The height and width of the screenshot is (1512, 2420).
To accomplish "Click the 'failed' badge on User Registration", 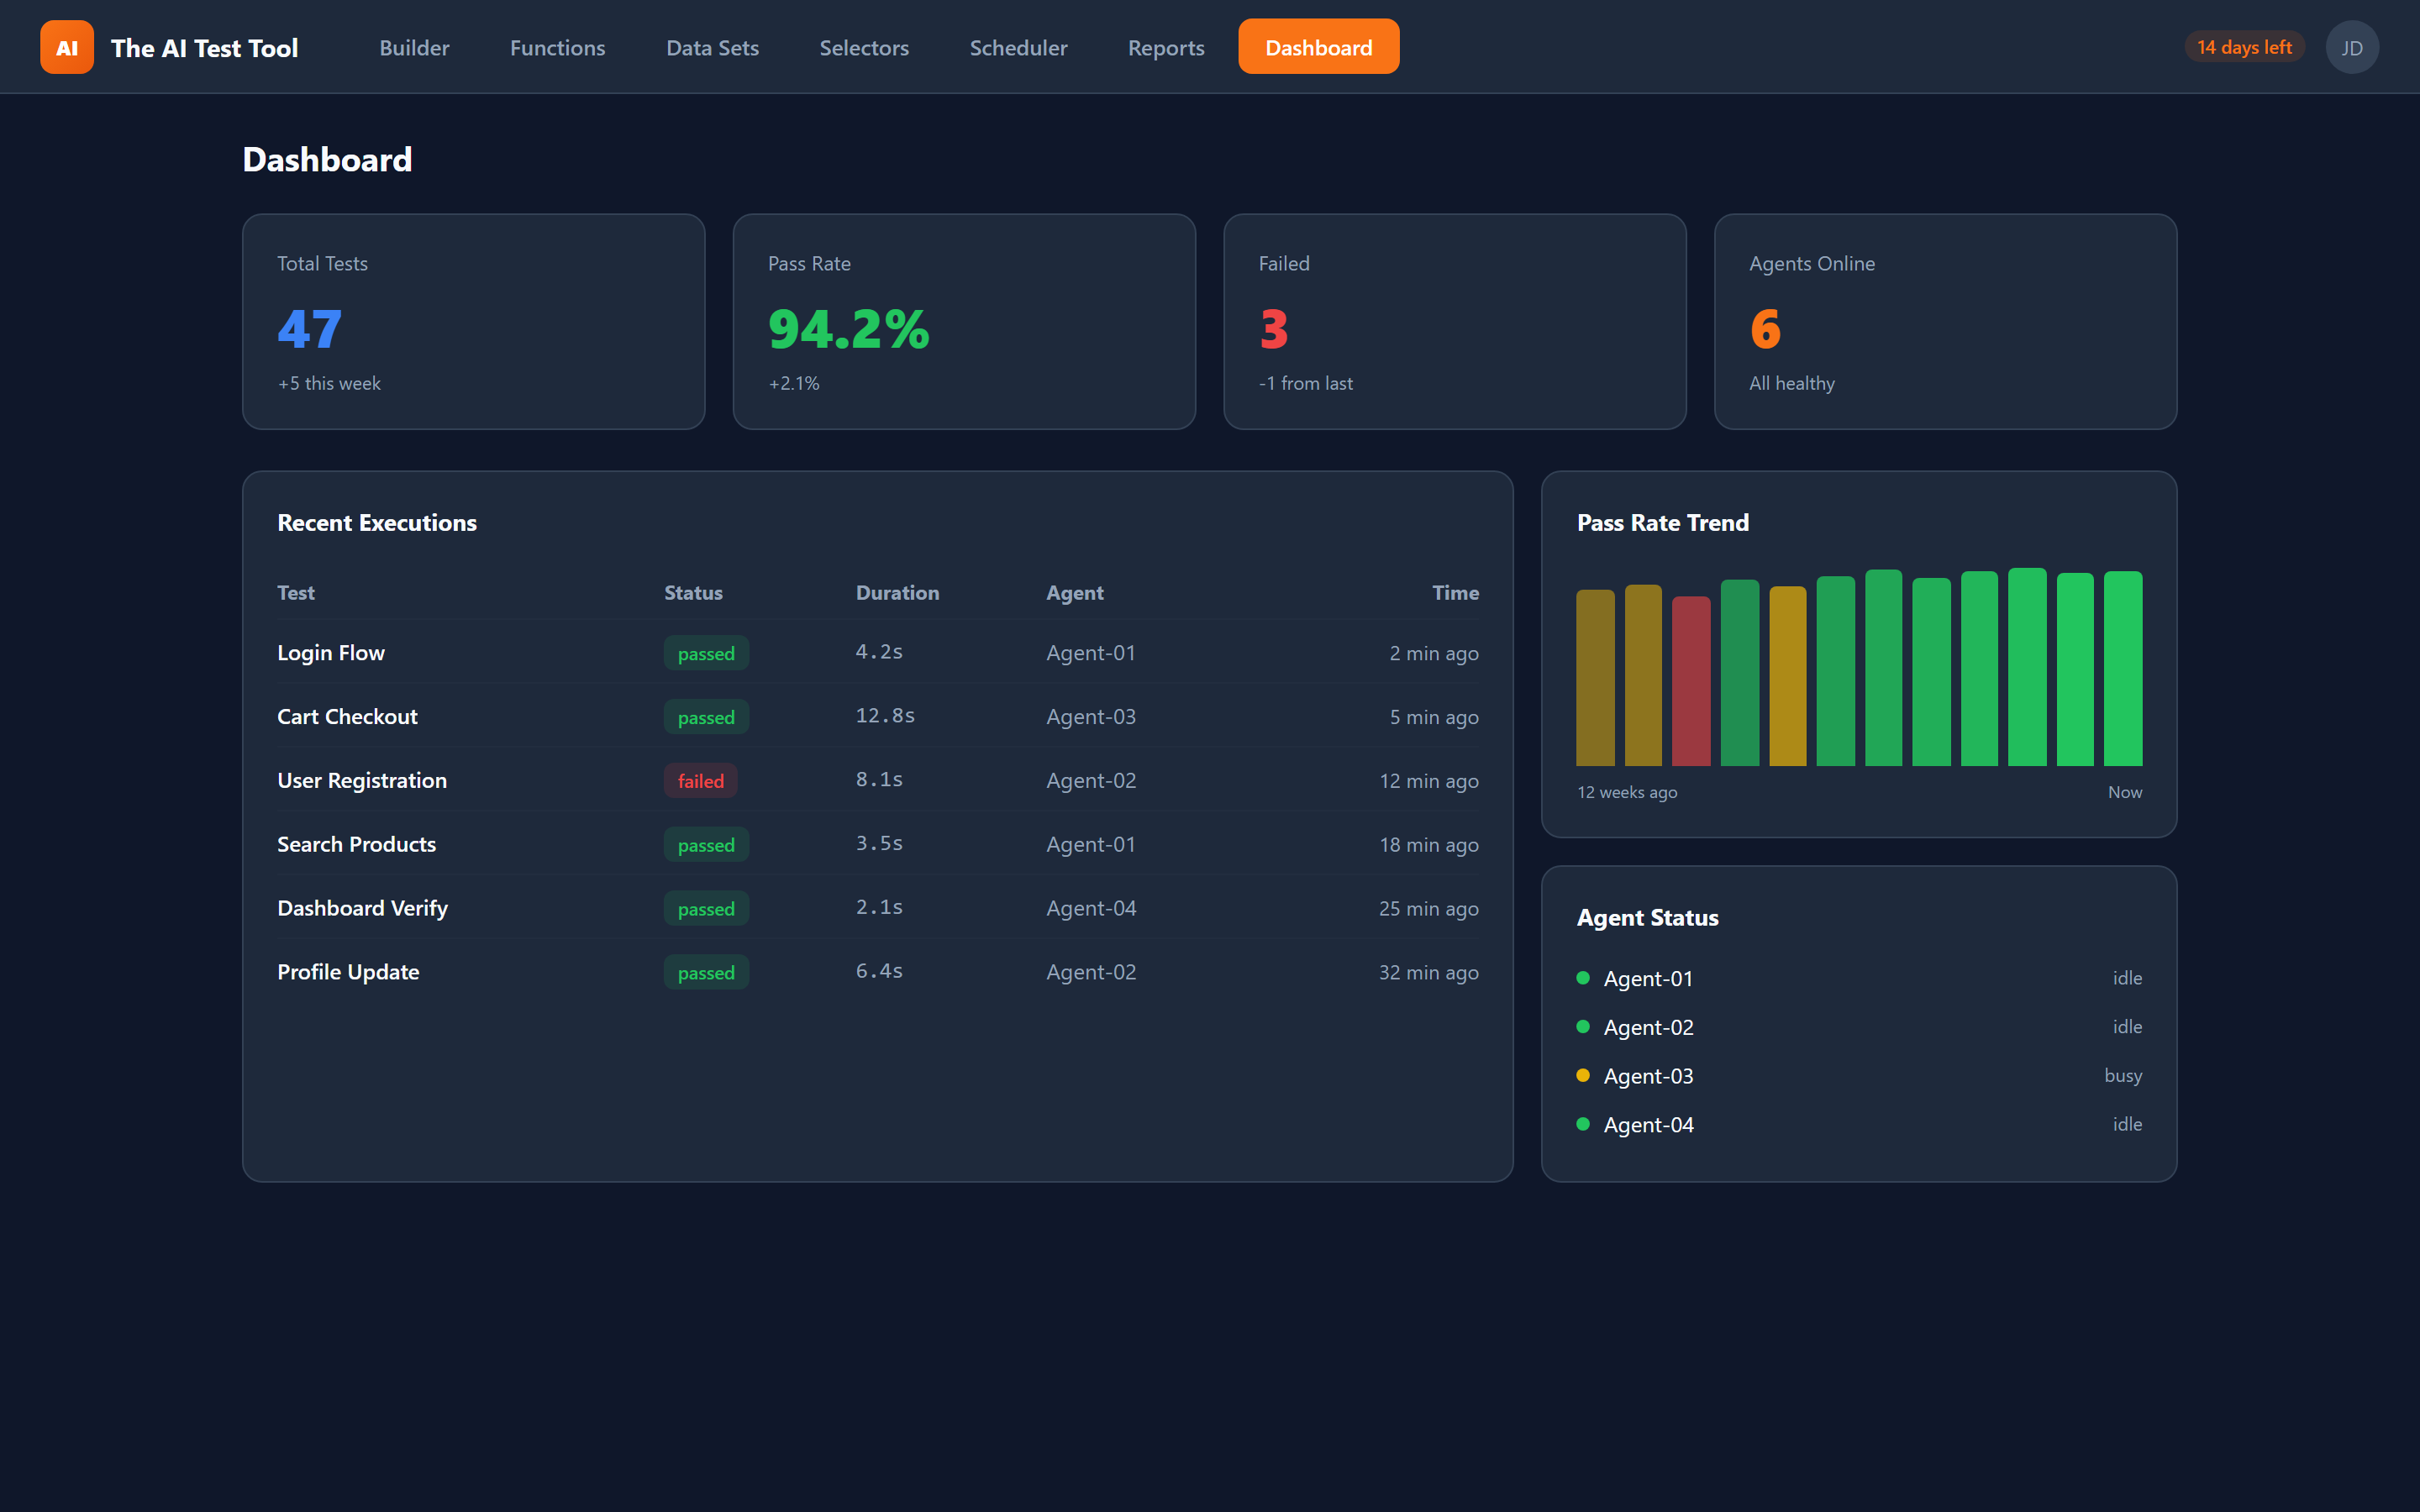I will tap(700, 780).
